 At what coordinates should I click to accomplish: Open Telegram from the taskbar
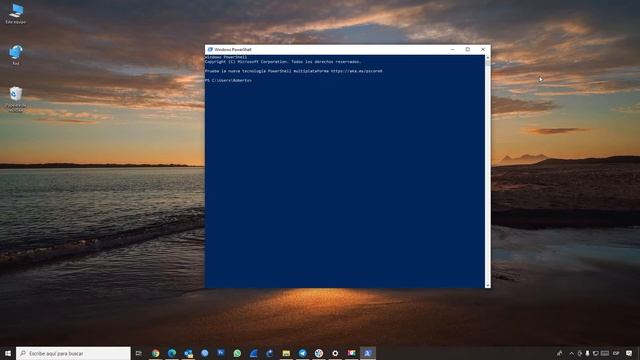(302, 353)
